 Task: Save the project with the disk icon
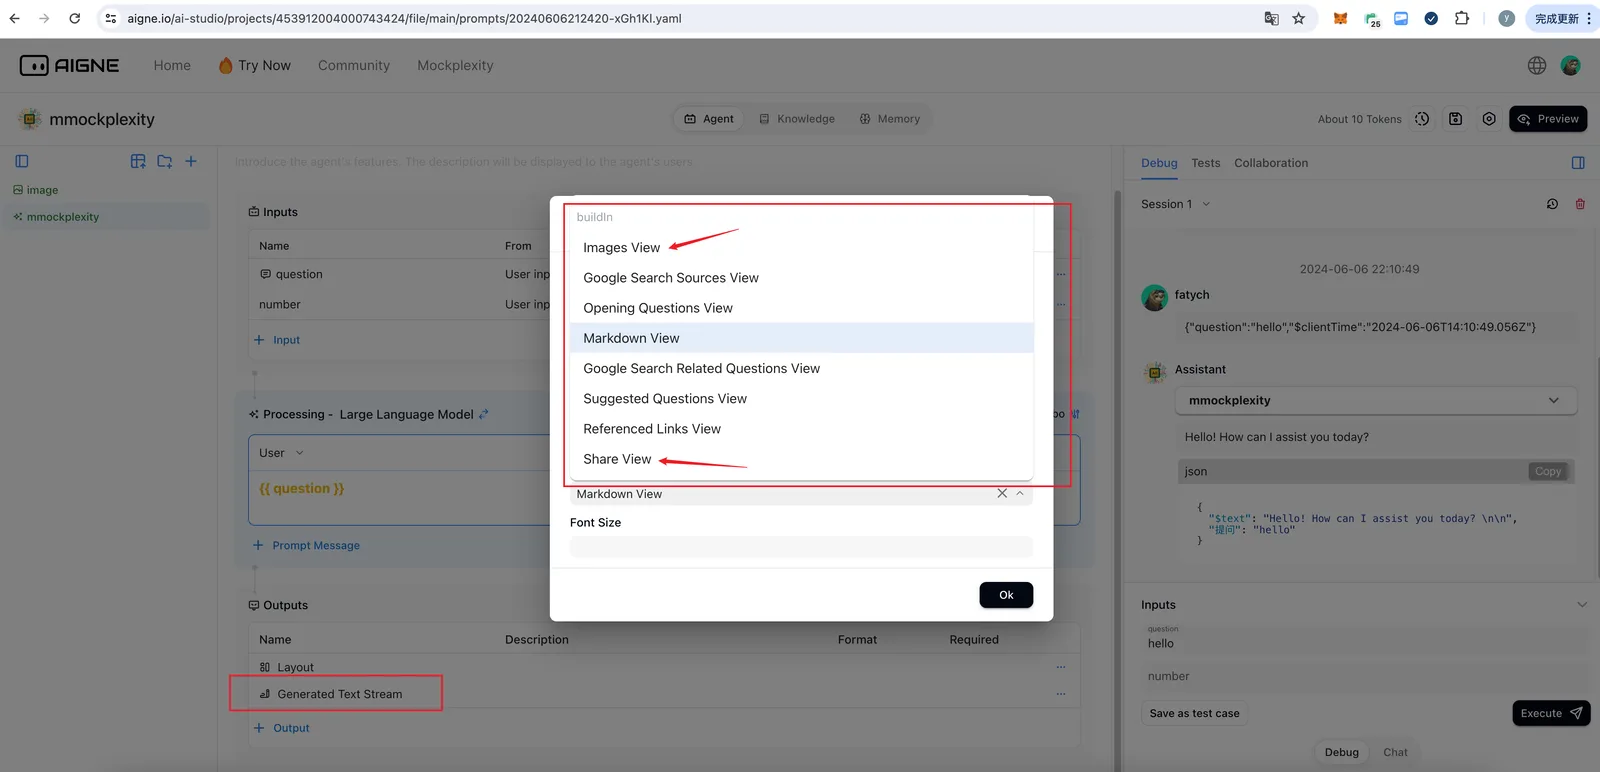(1456, 119)
